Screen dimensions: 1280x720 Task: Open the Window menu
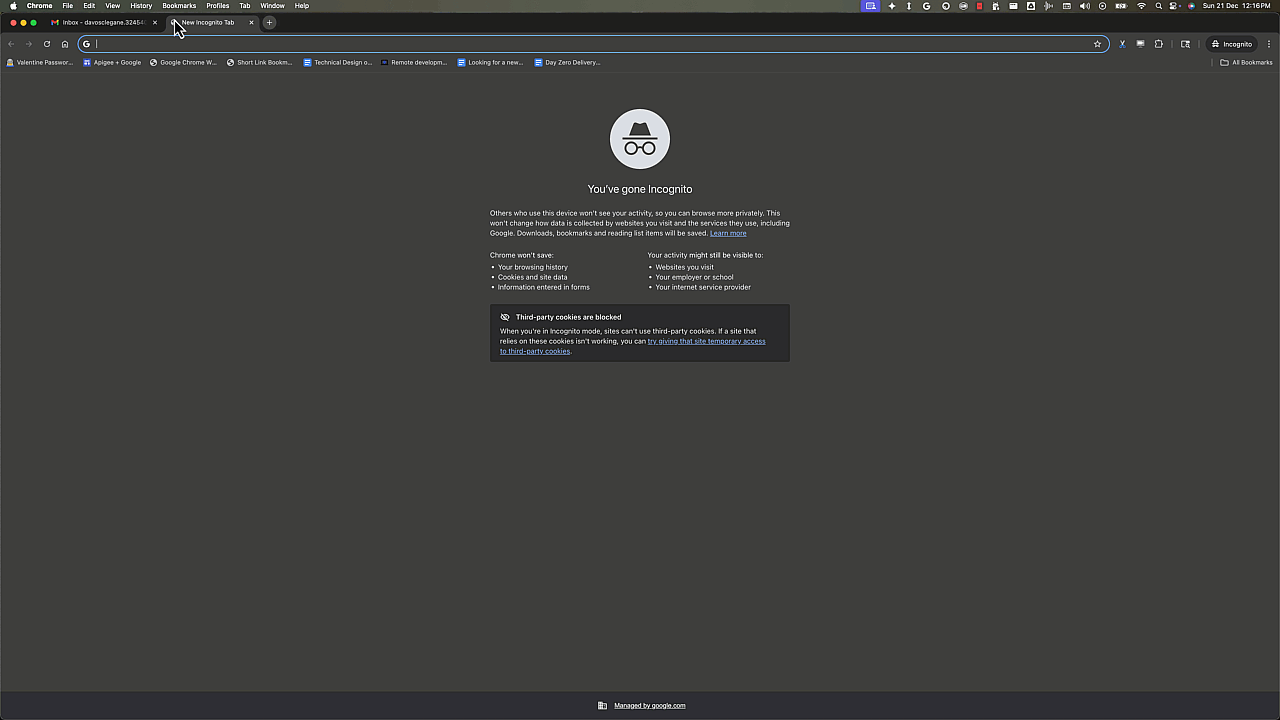pos(272,6)
